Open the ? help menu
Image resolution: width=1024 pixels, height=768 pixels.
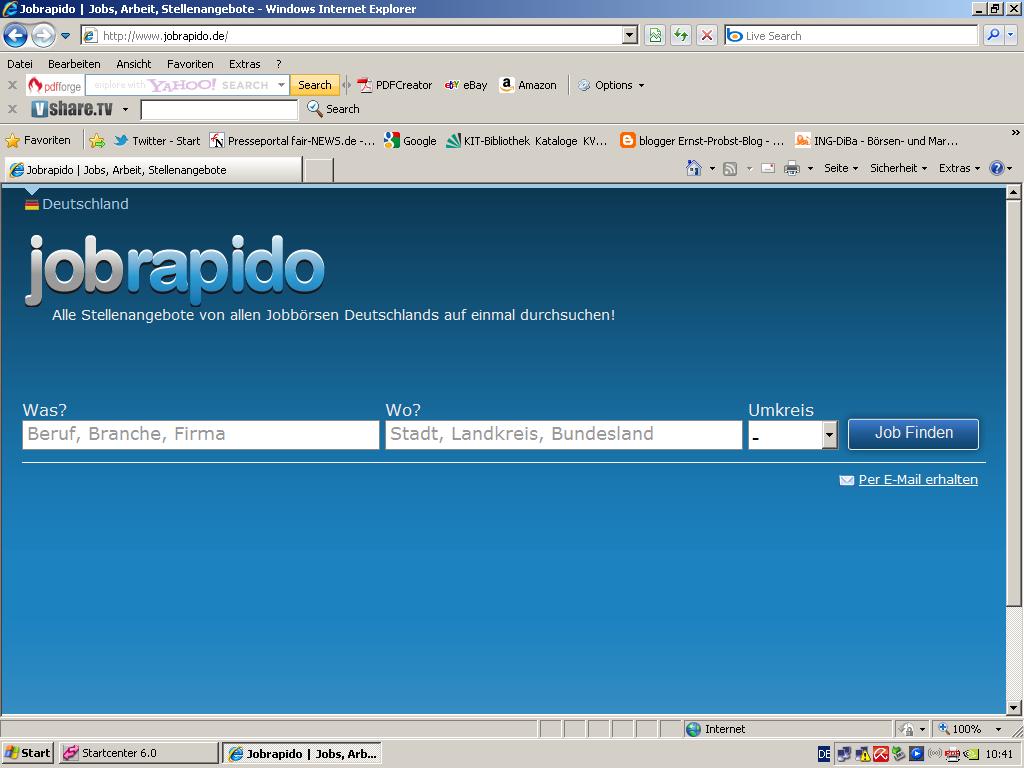click(279, 64)
